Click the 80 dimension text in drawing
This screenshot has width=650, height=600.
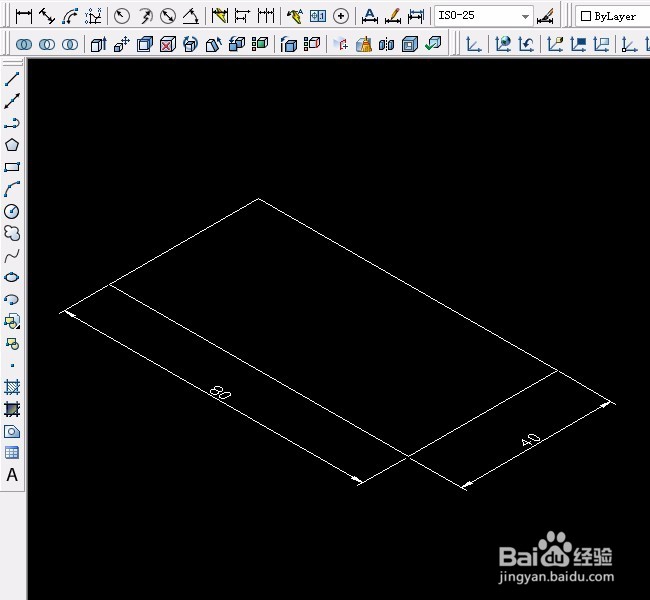pyautogui.click(x=220, y=392)
